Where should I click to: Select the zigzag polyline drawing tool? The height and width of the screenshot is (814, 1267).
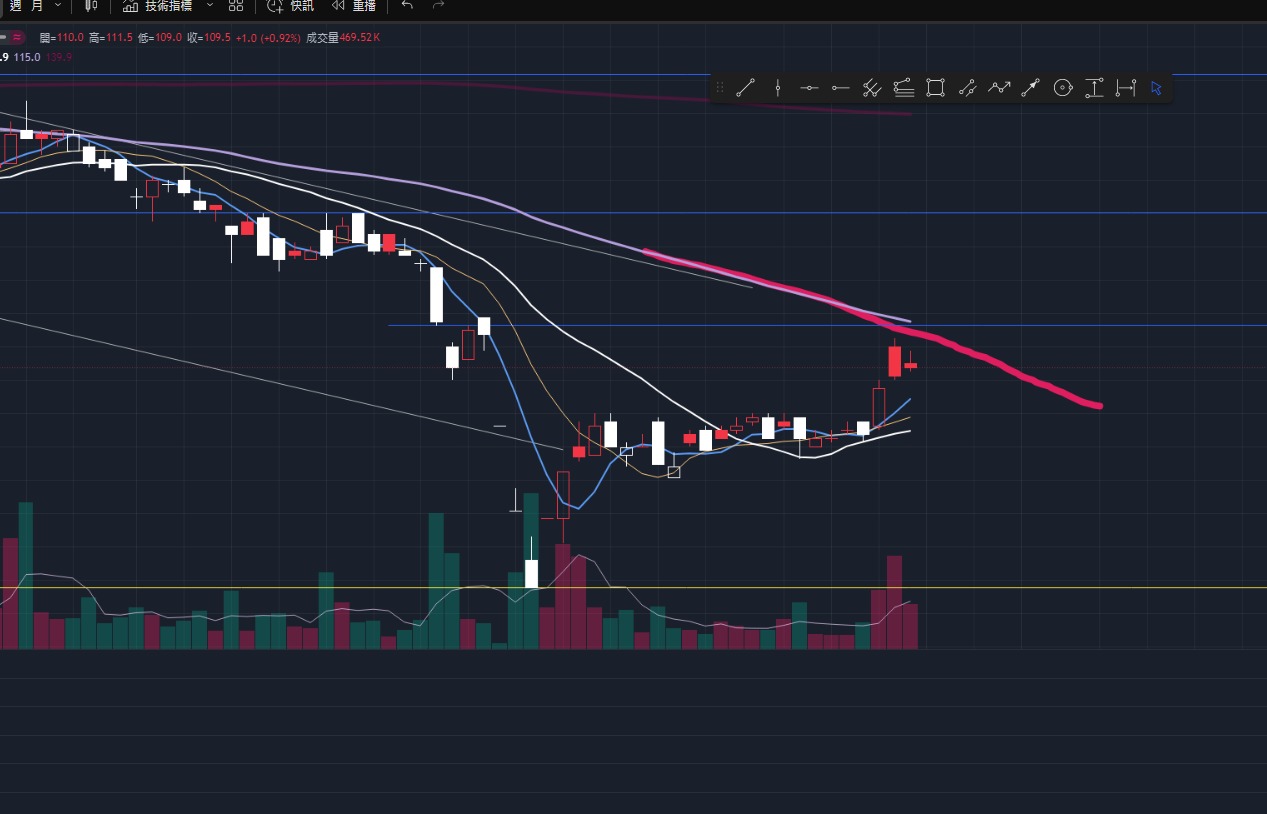pos(999,88)
